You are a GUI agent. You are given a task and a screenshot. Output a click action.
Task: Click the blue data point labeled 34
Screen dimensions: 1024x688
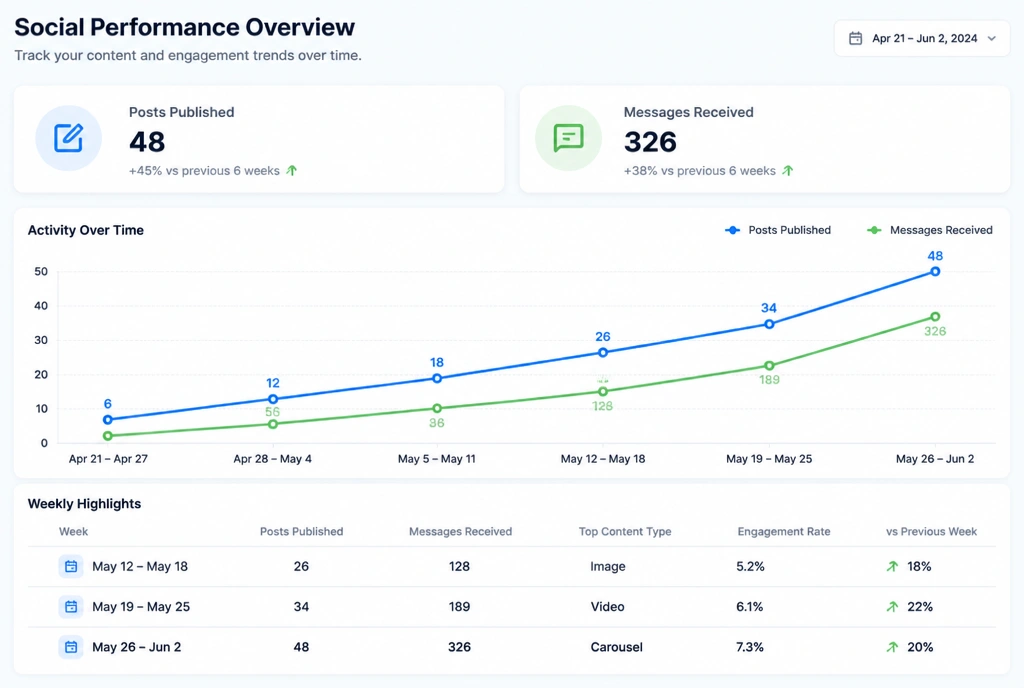(769, 324)
